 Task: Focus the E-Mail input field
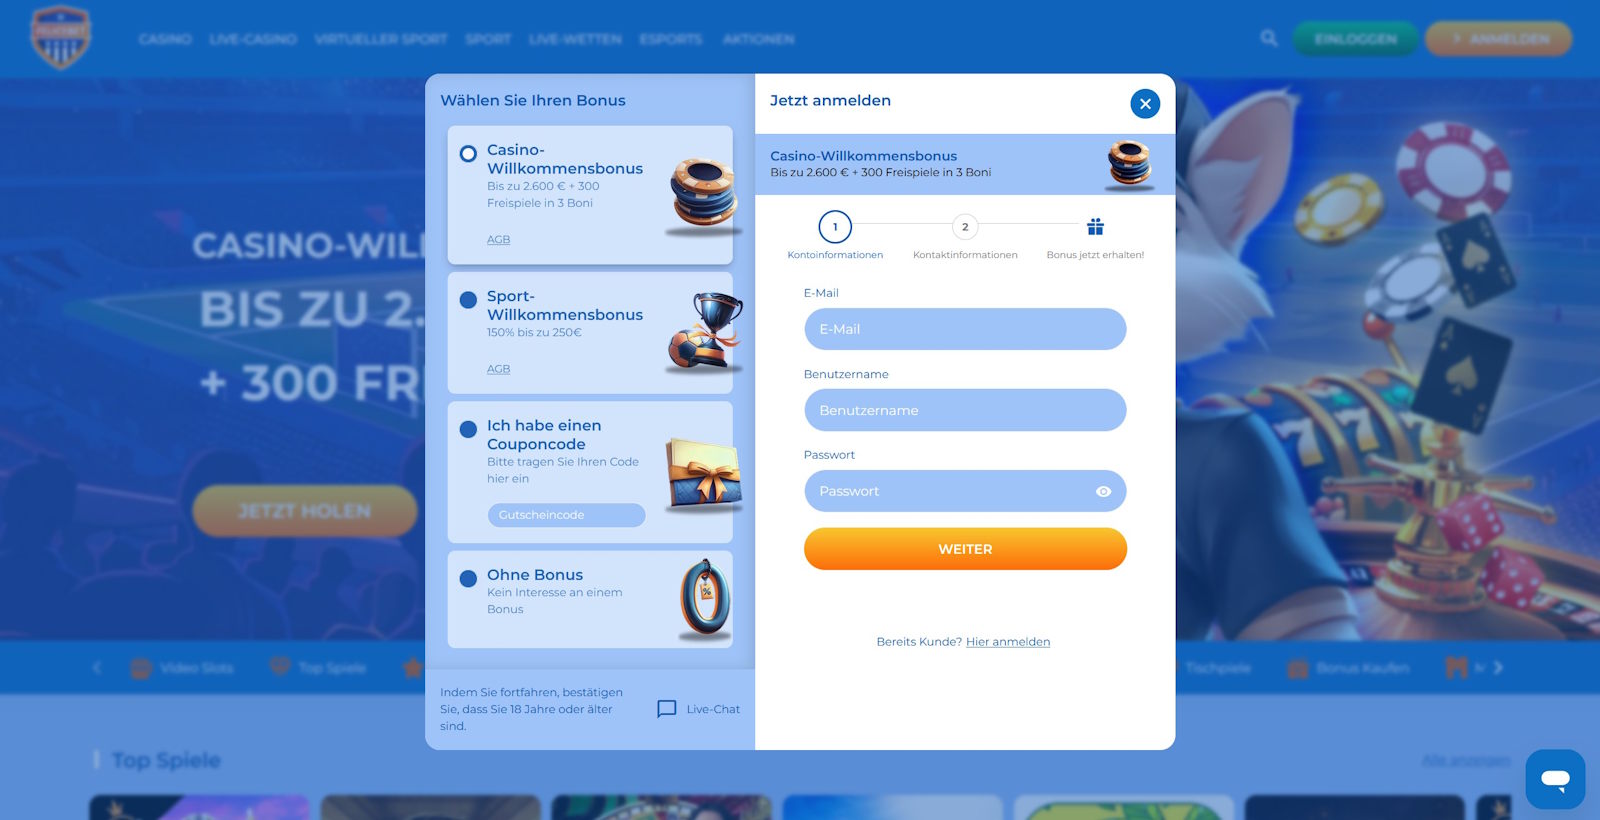point(965,329)
